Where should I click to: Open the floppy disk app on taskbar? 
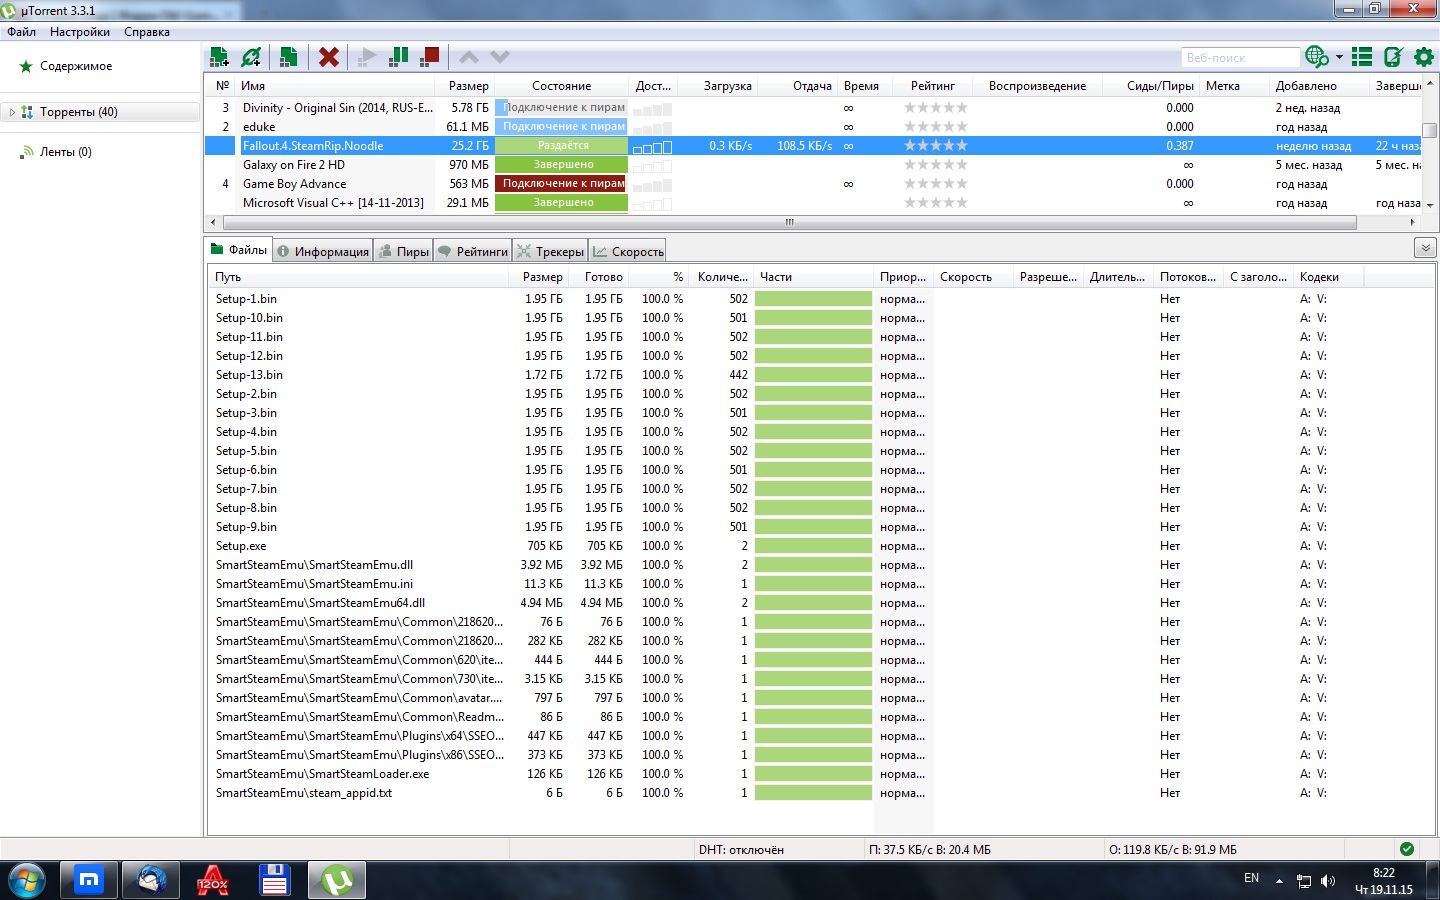point(274,881)
